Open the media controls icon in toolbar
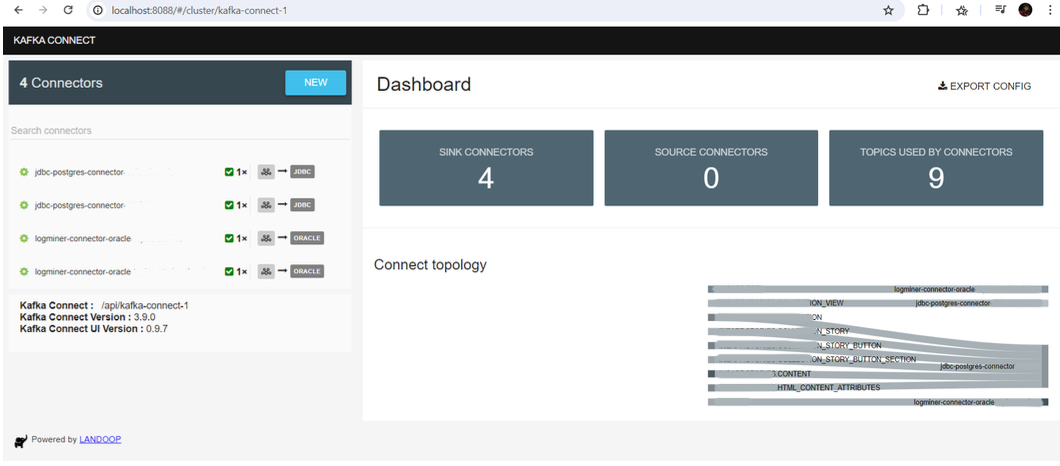This screenshot has height=466, width=1060. (1001, 10)
